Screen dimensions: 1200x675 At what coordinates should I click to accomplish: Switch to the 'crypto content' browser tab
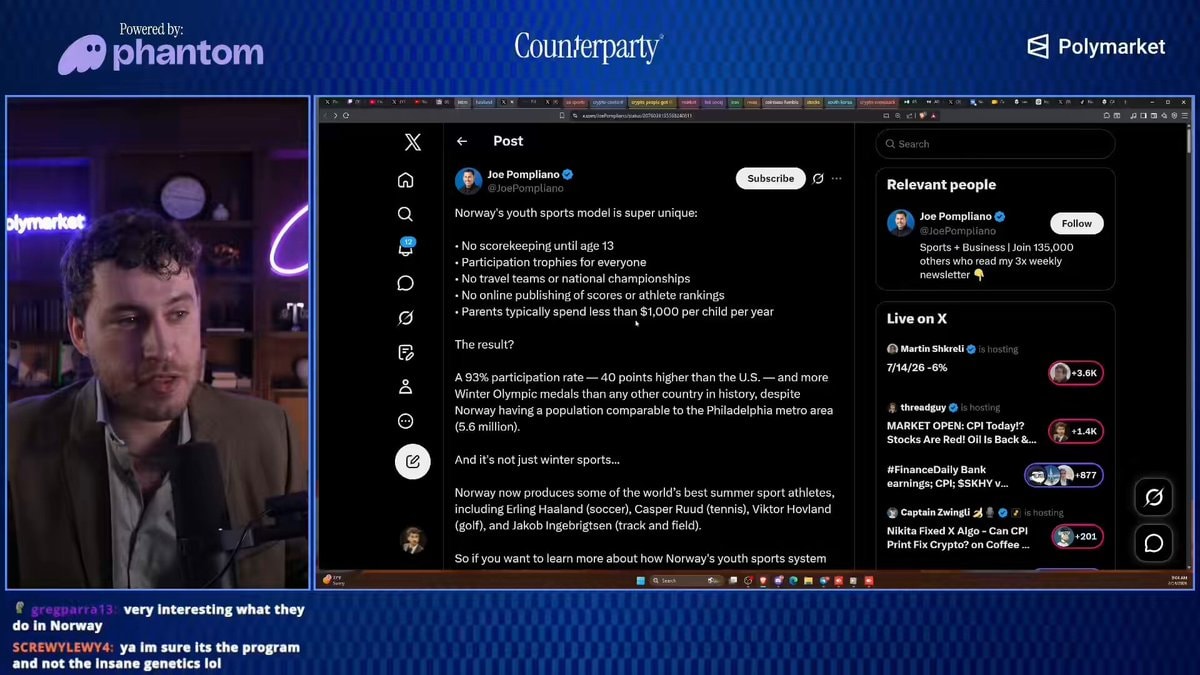pyautogui.click(x=608, y=102)
